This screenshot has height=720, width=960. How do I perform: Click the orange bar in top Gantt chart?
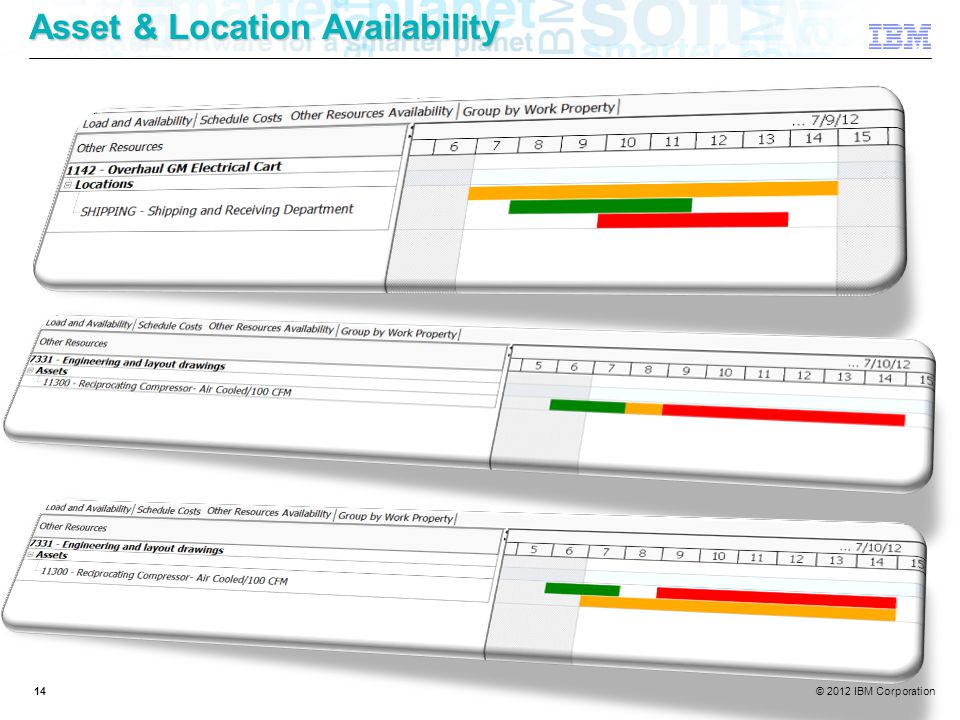pyautogui.click(x=653, y=190)
